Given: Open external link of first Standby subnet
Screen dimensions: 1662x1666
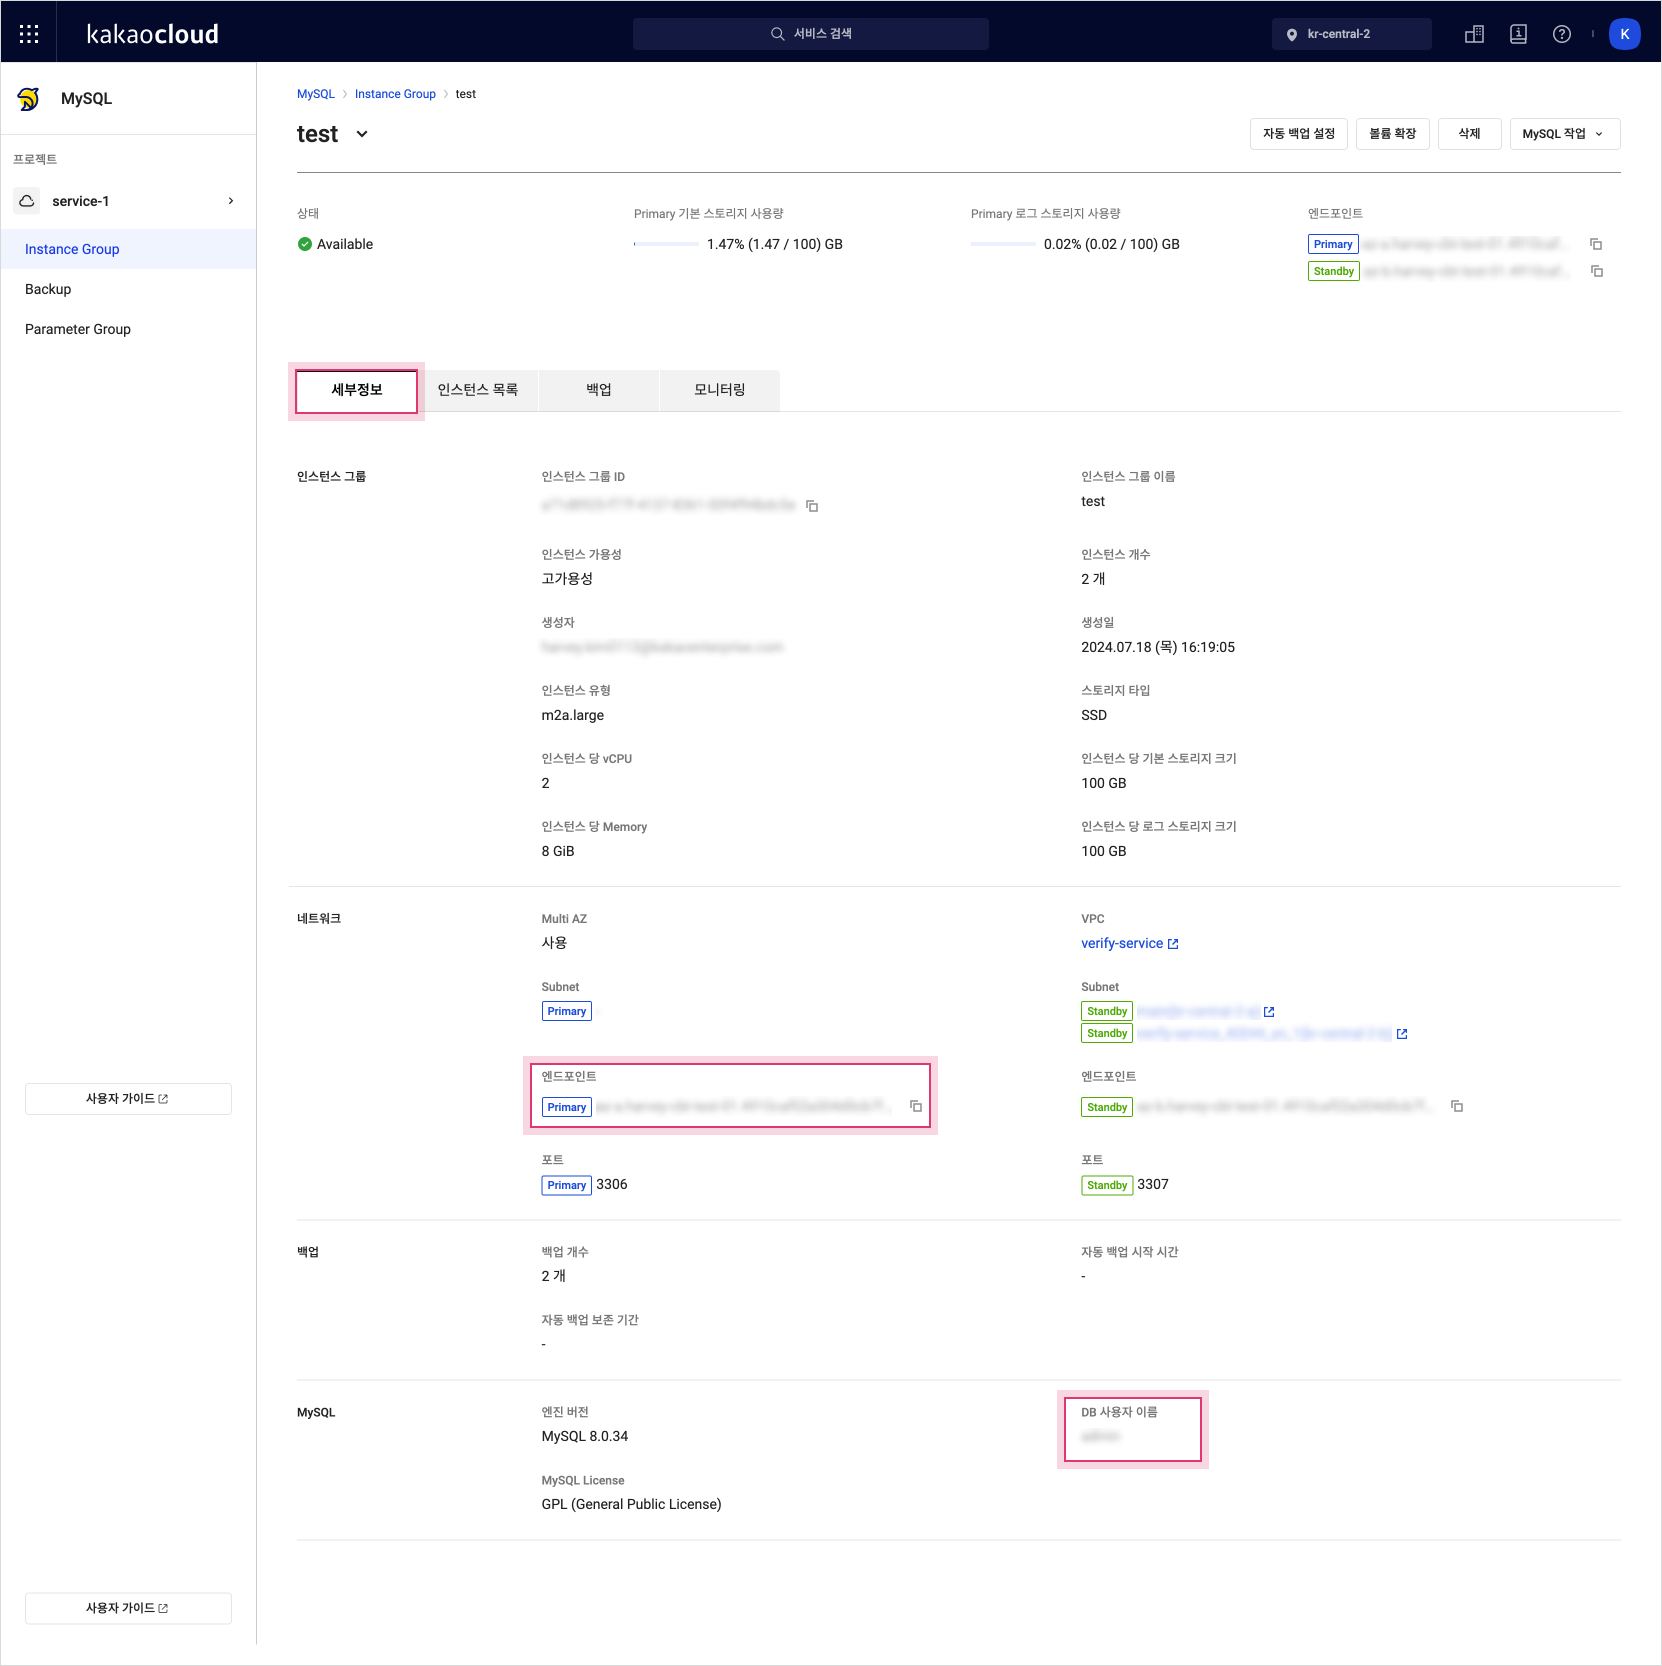Looking at the screenshot, I should [1269, 1012].
